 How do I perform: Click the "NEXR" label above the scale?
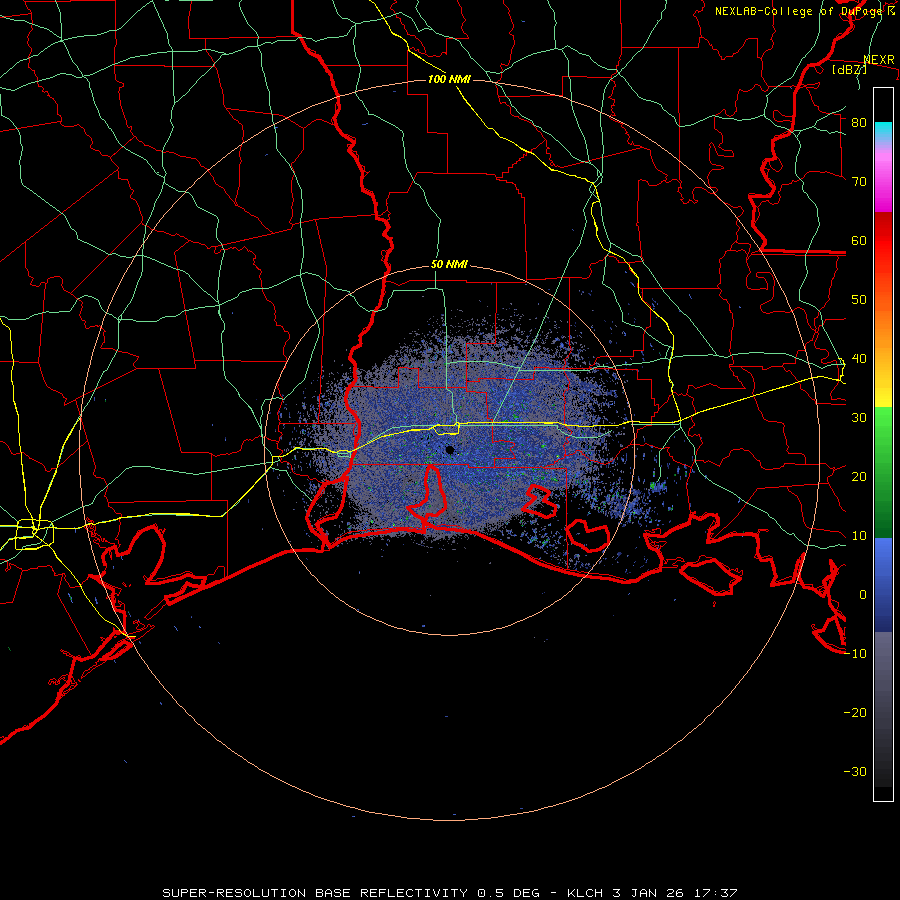(879, 60)
